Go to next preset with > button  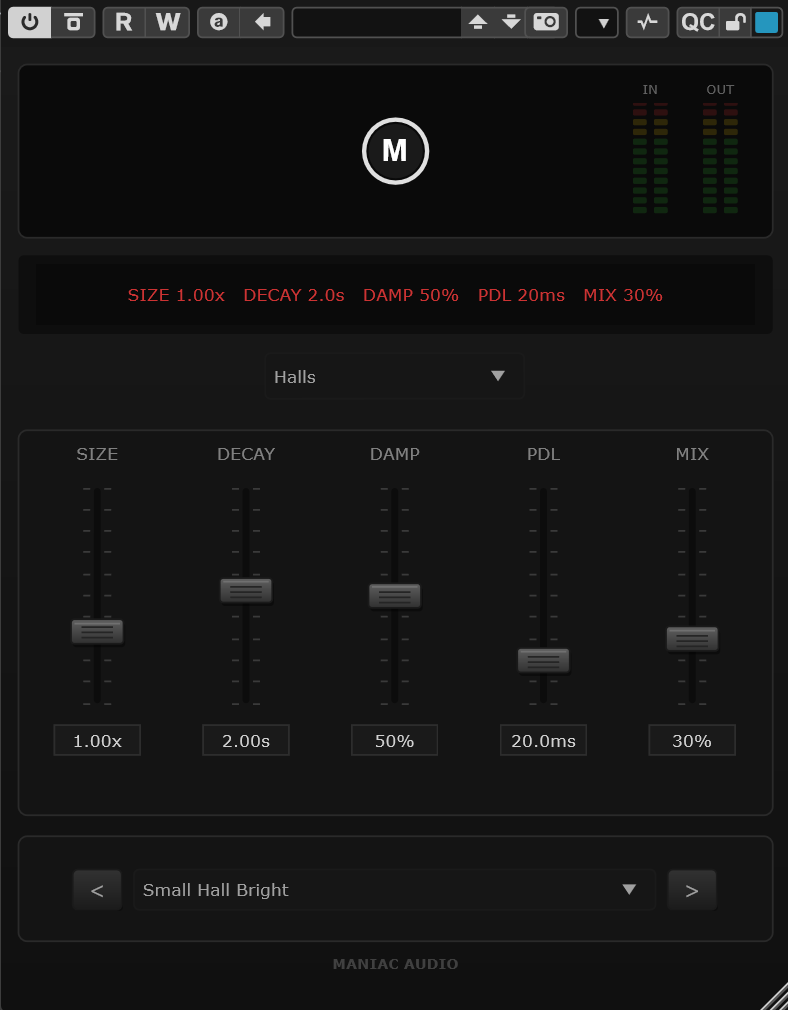(692, 890)
